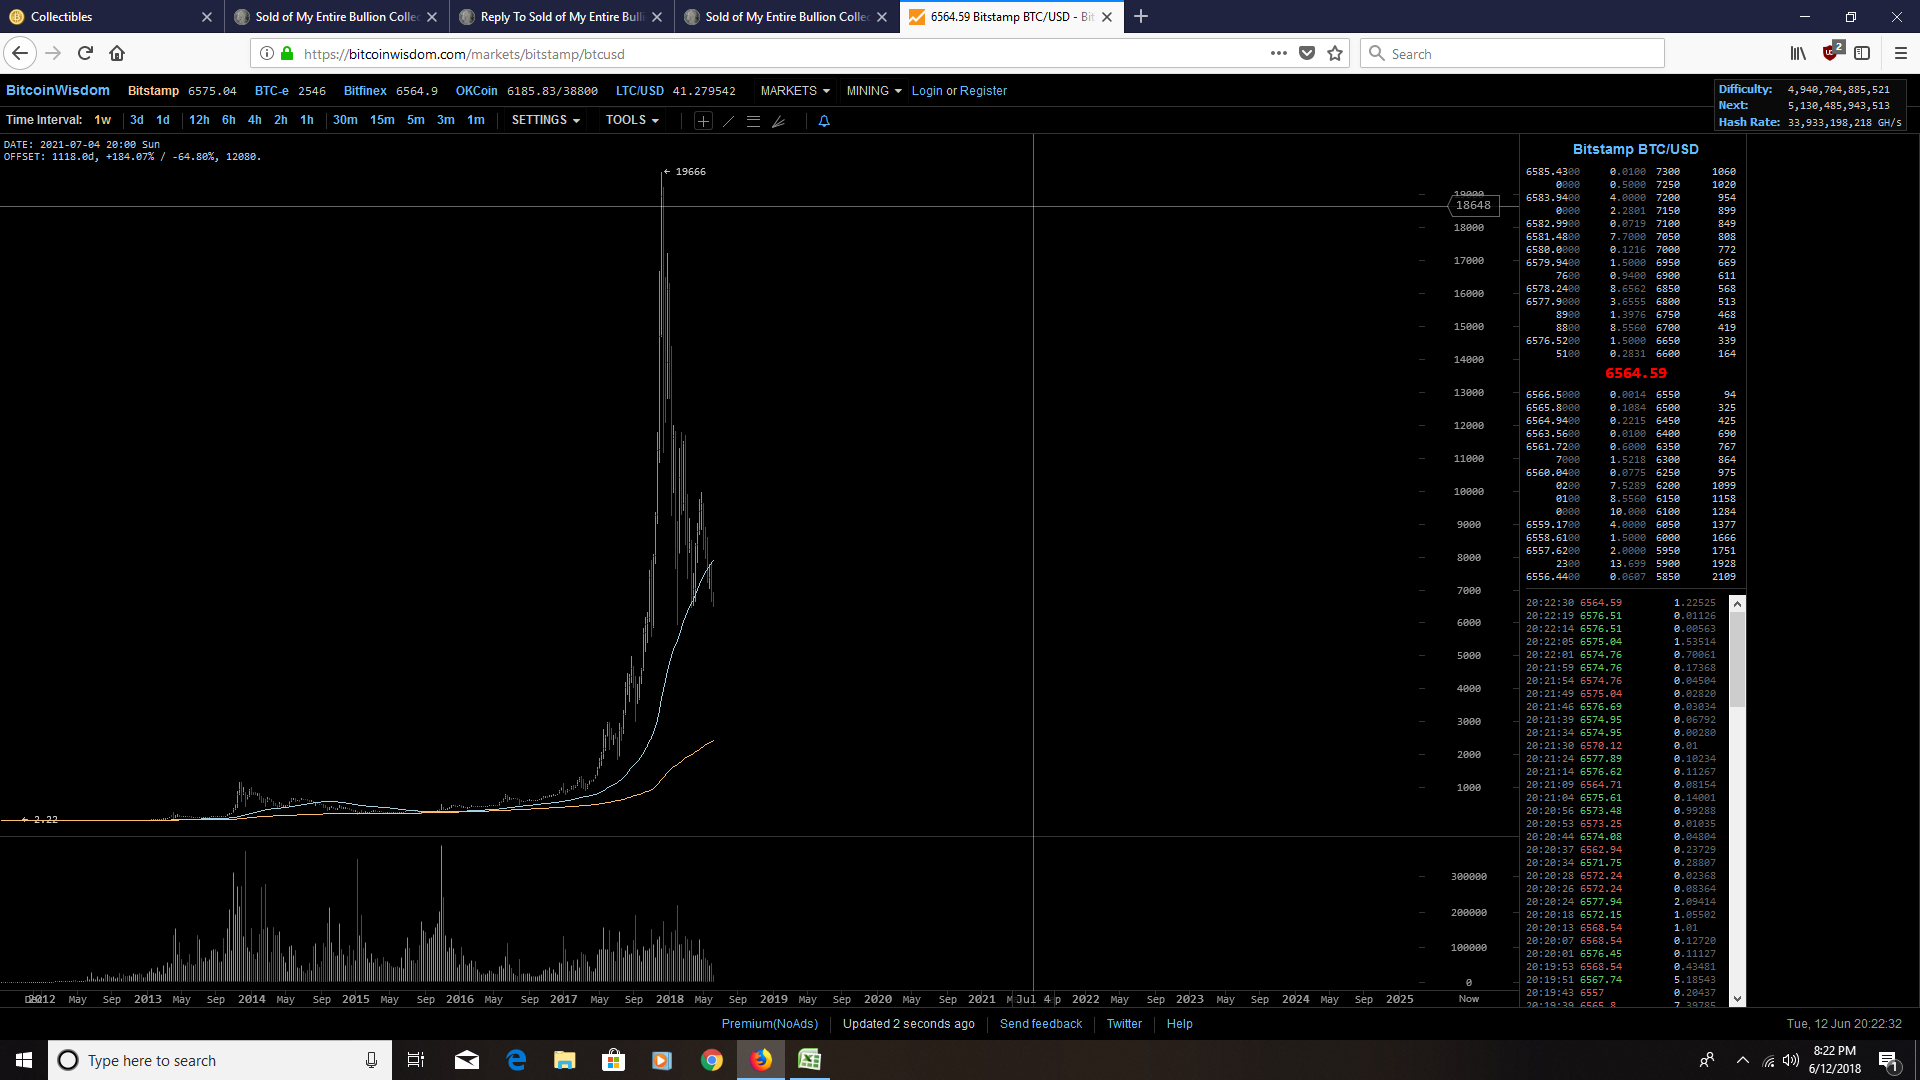The height and width of the screenshot is (1080, 1920).
Task: Click the Login link
Action: 927,91
